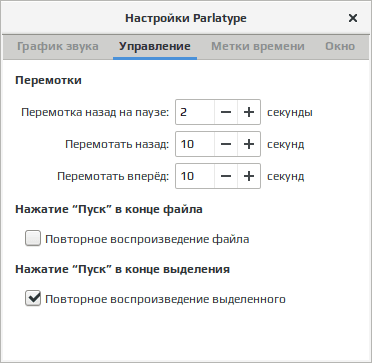Decrease Перемотать вперёд seconds

pos(226,176)
